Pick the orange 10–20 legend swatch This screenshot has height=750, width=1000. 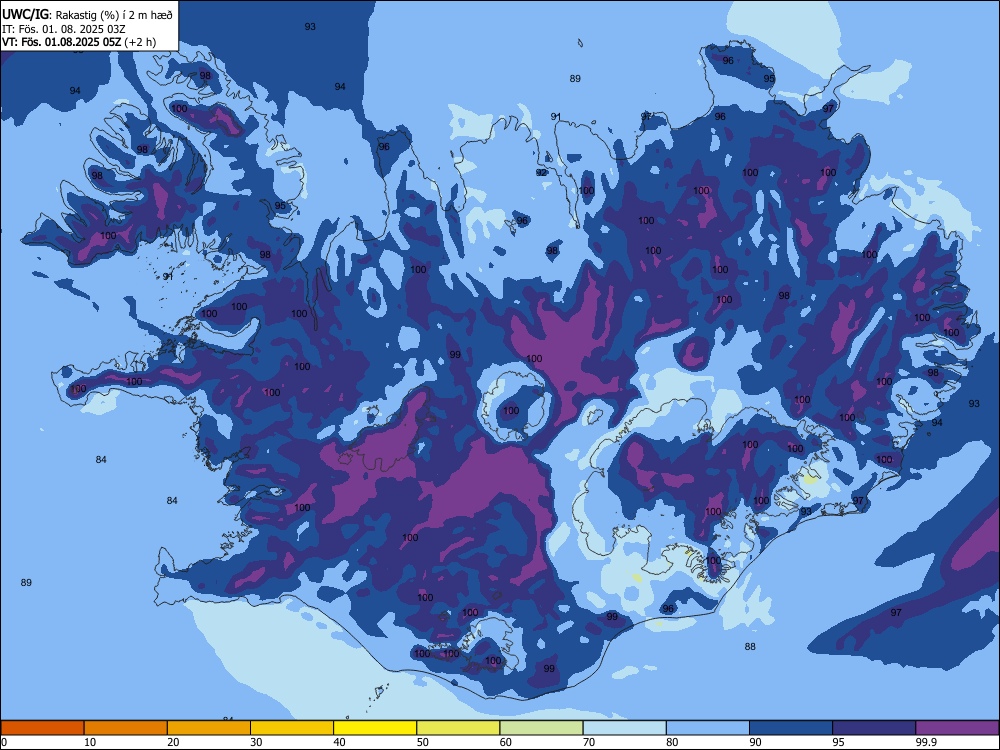126,728
